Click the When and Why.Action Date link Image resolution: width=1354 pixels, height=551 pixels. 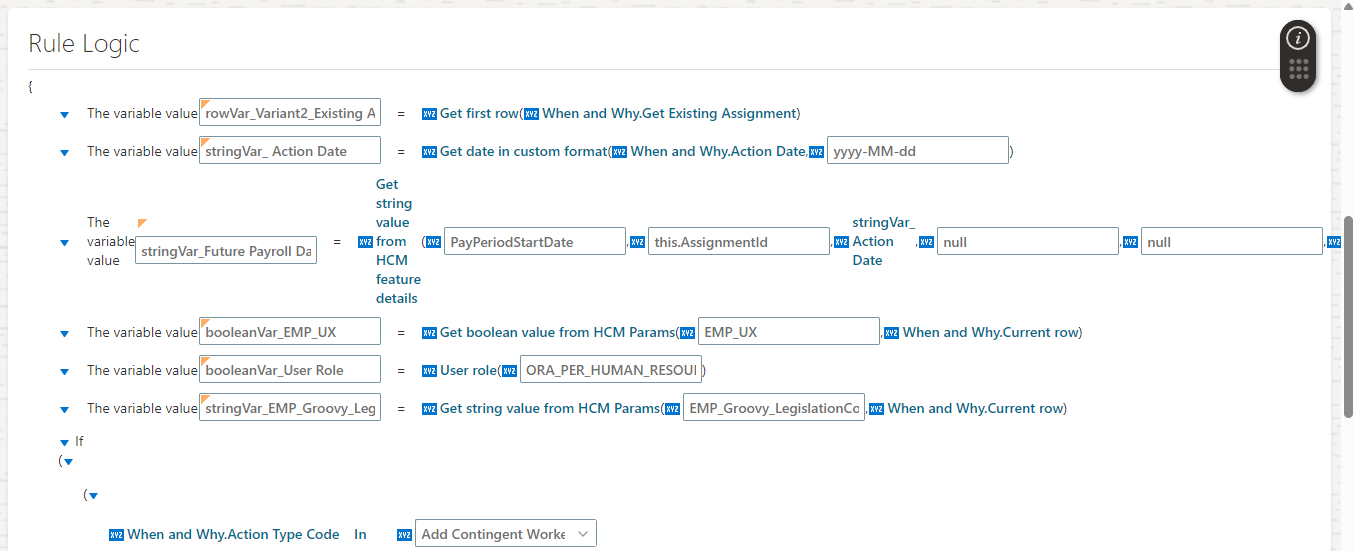coord(717,151)
